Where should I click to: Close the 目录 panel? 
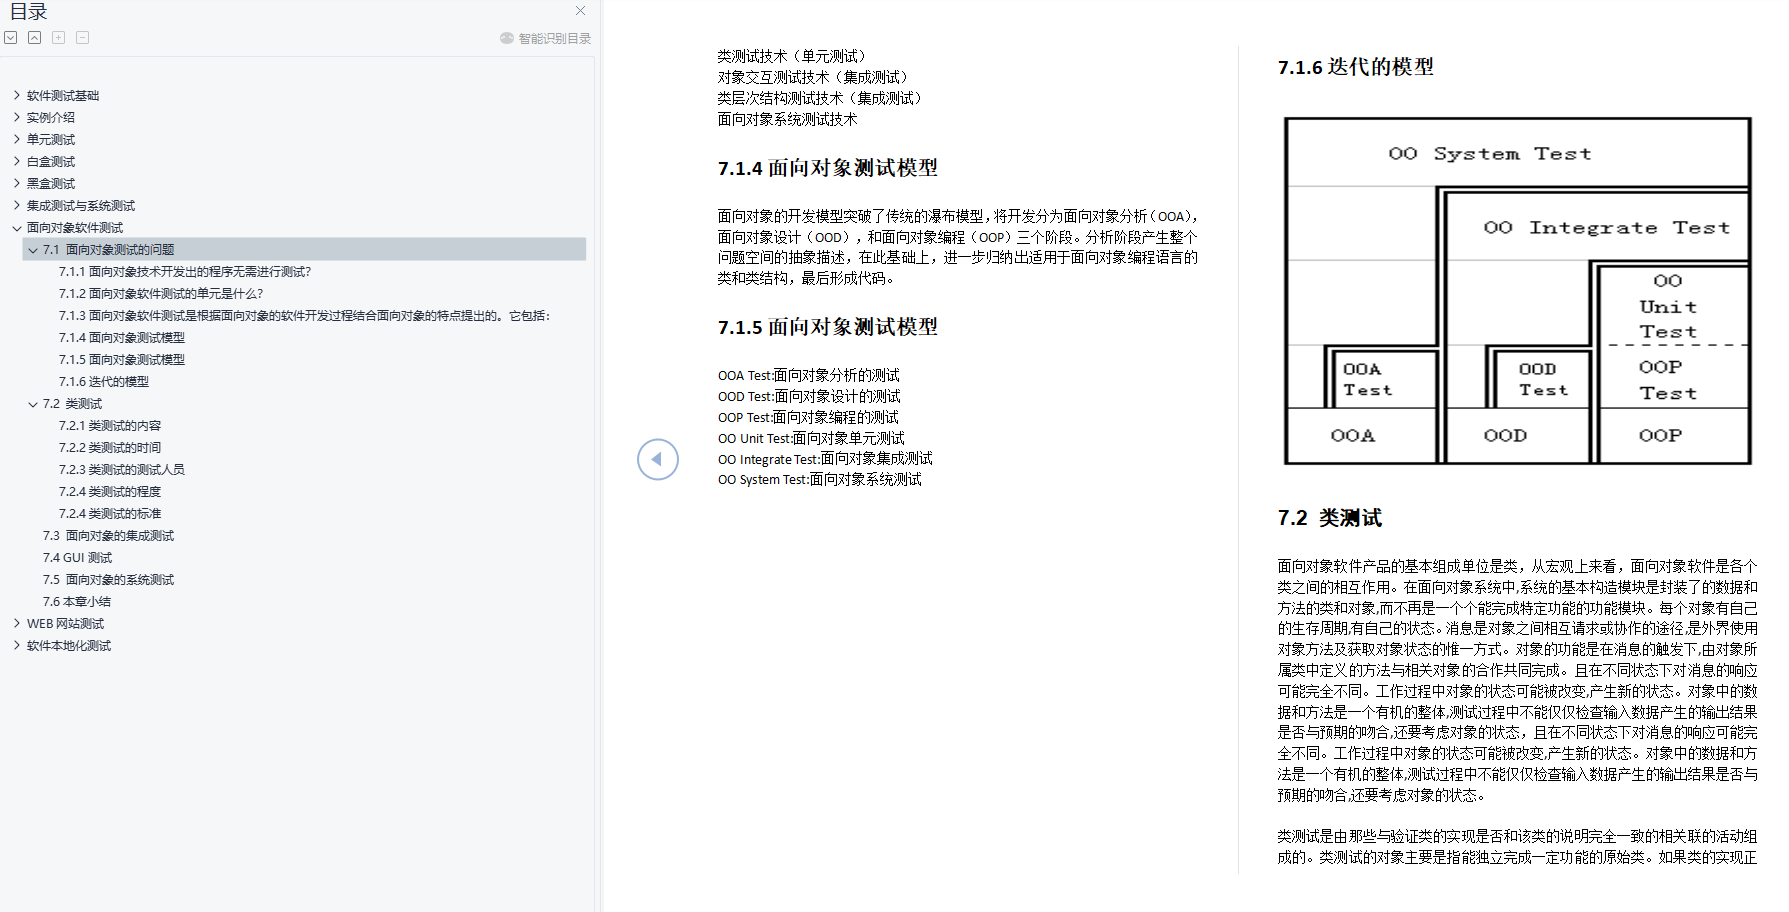tap(579, 11)
